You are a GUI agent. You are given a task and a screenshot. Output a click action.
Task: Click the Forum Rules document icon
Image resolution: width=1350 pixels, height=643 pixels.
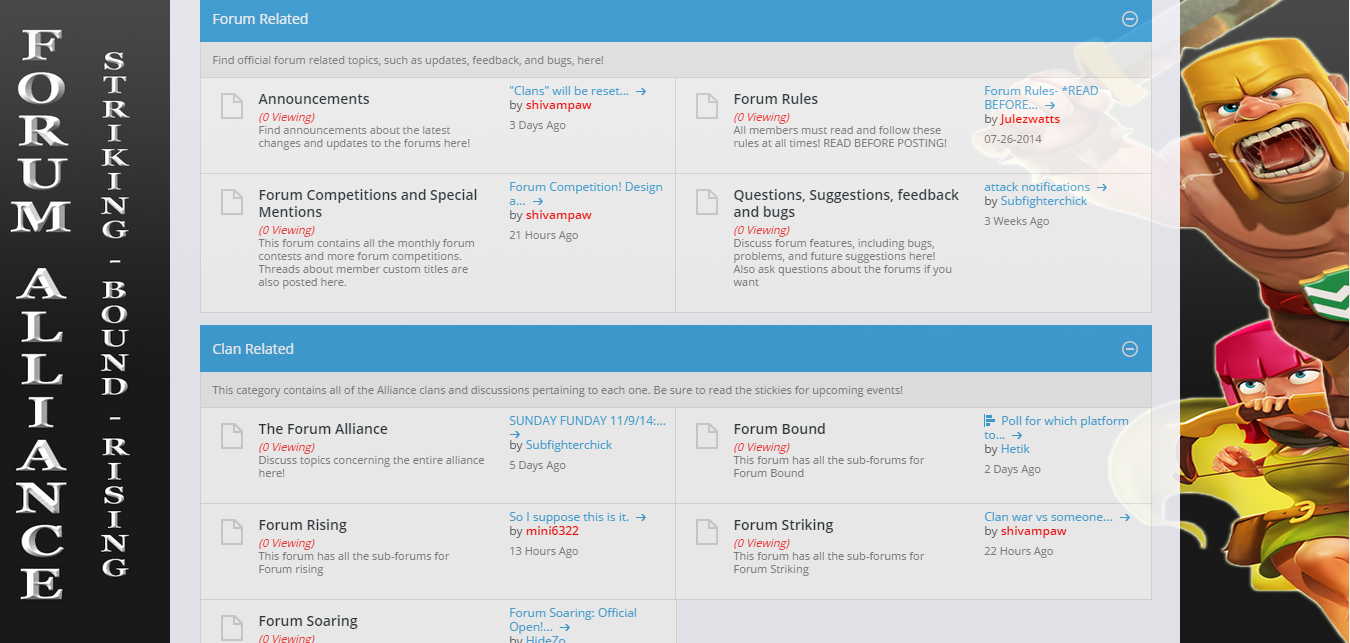coord(707,105)
